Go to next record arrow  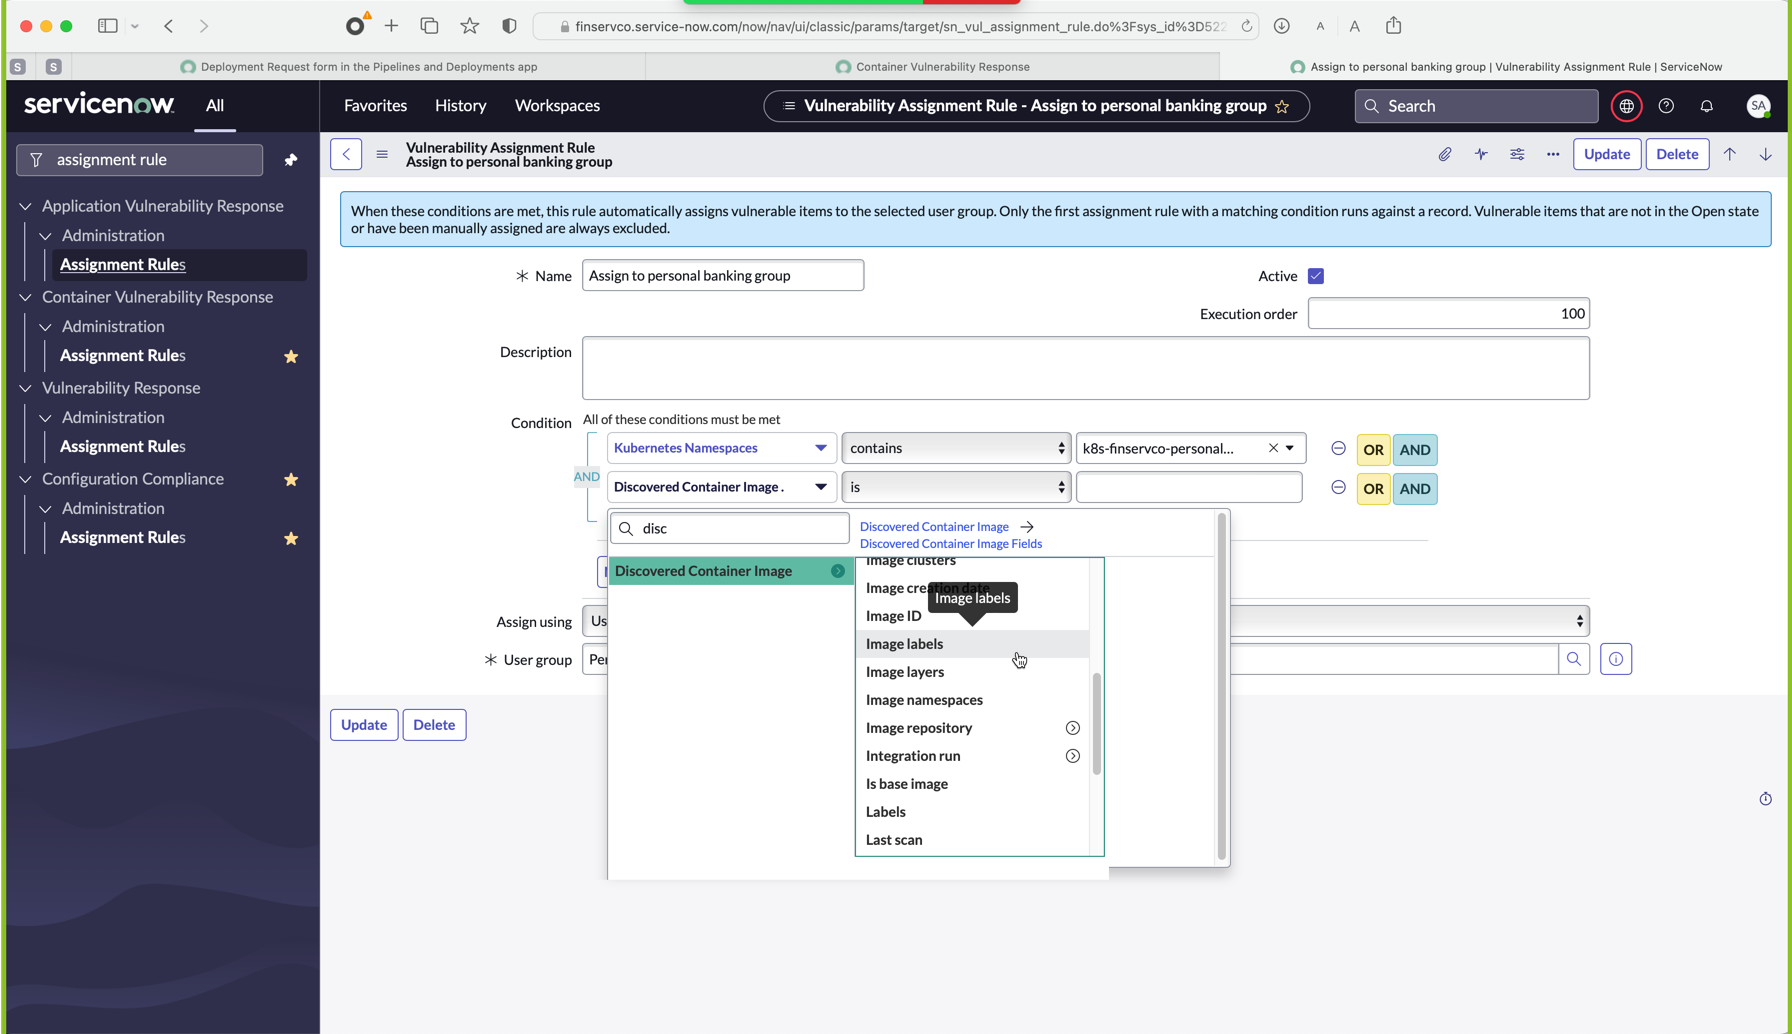pos(1766,154)
